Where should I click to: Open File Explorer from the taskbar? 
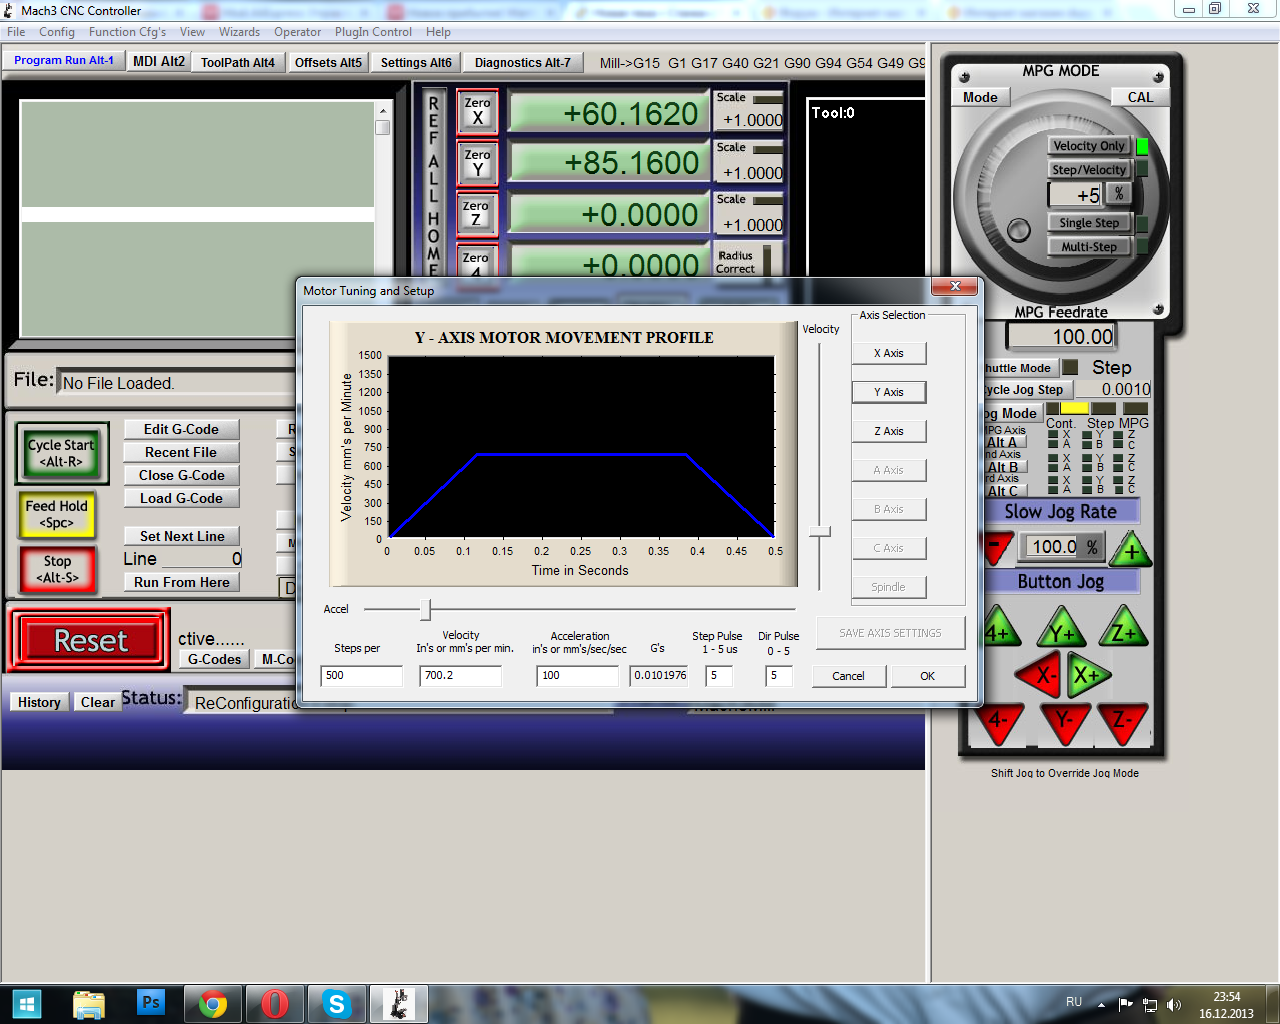click(89, 1003)
